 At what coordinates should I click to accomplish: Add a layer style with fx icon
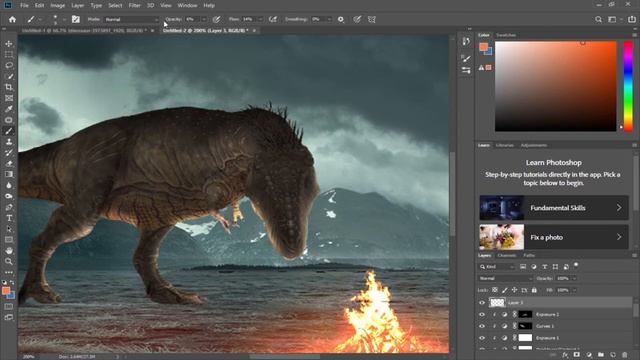565,355
